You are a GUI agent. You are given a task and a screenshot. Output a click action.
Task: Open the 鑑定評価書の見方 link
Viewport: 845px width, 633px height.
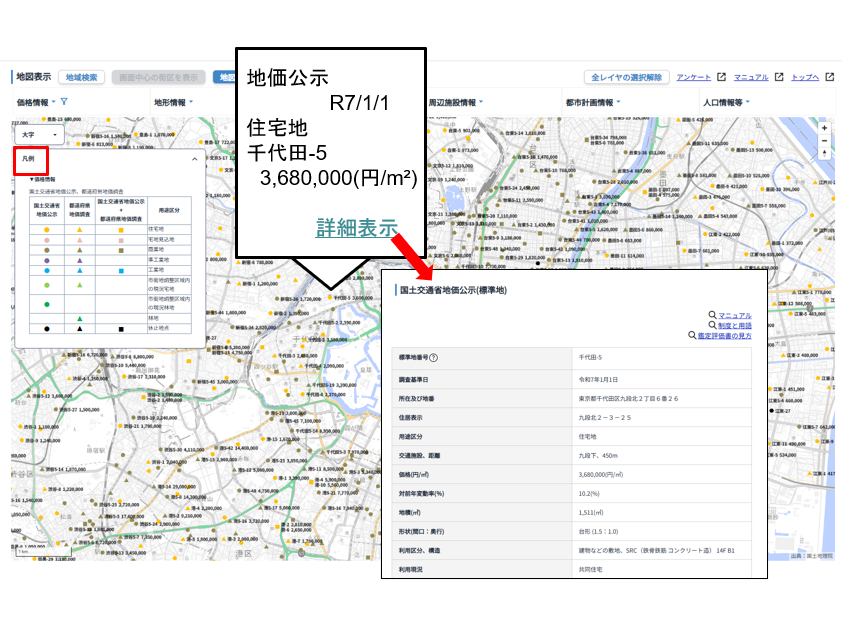tap(724, 336)
